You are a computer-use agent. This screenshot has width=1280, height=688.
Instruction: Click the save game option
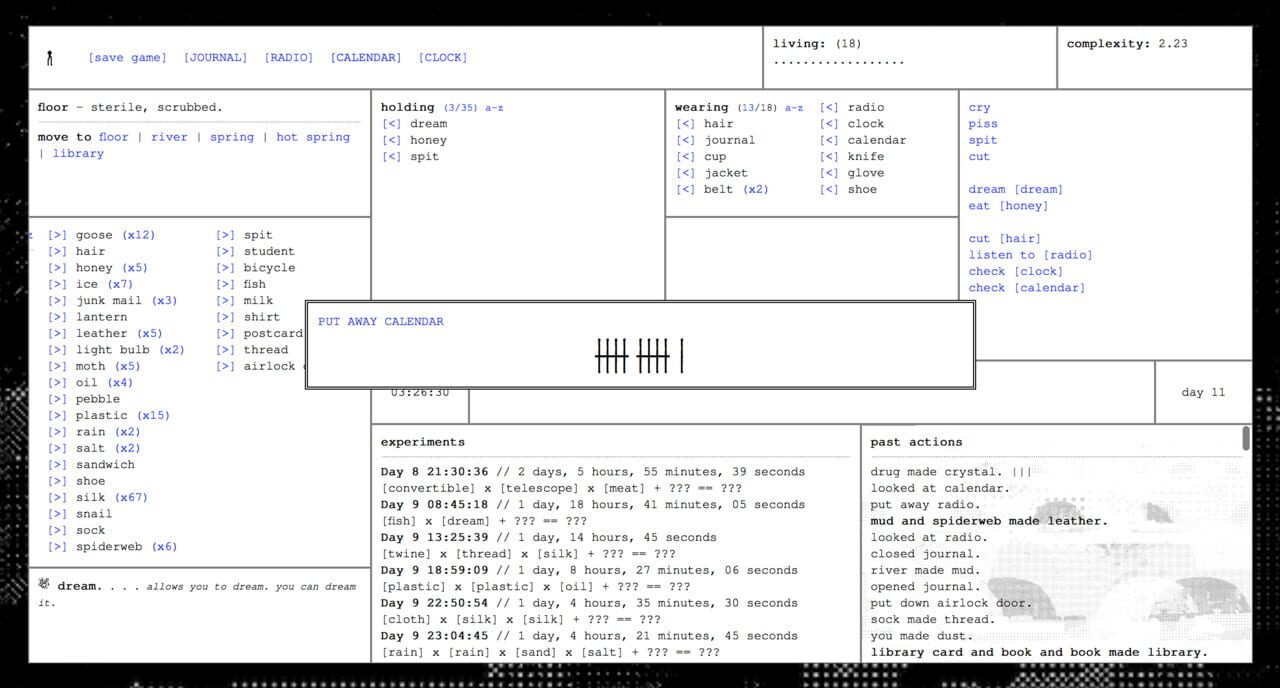[x=127, y=57]
